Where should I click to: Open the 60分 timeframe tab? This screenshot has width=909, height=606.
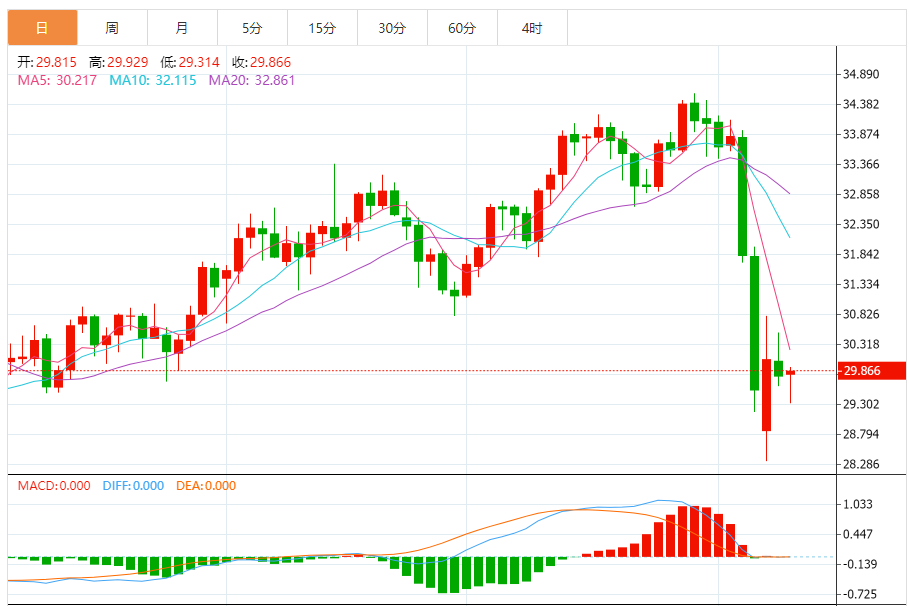pos(462,28)
